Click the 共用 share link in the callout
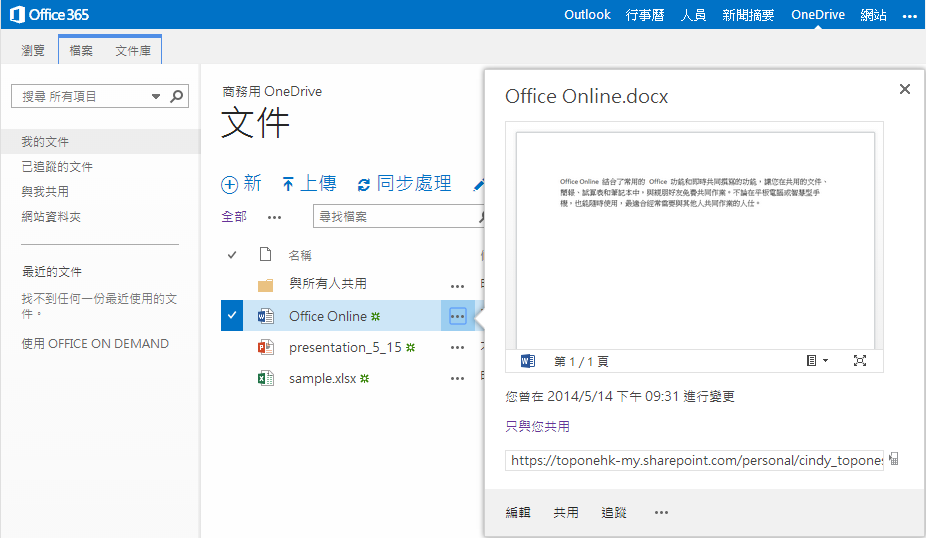The width and height of the screenshot is (926, 538). 566,513
